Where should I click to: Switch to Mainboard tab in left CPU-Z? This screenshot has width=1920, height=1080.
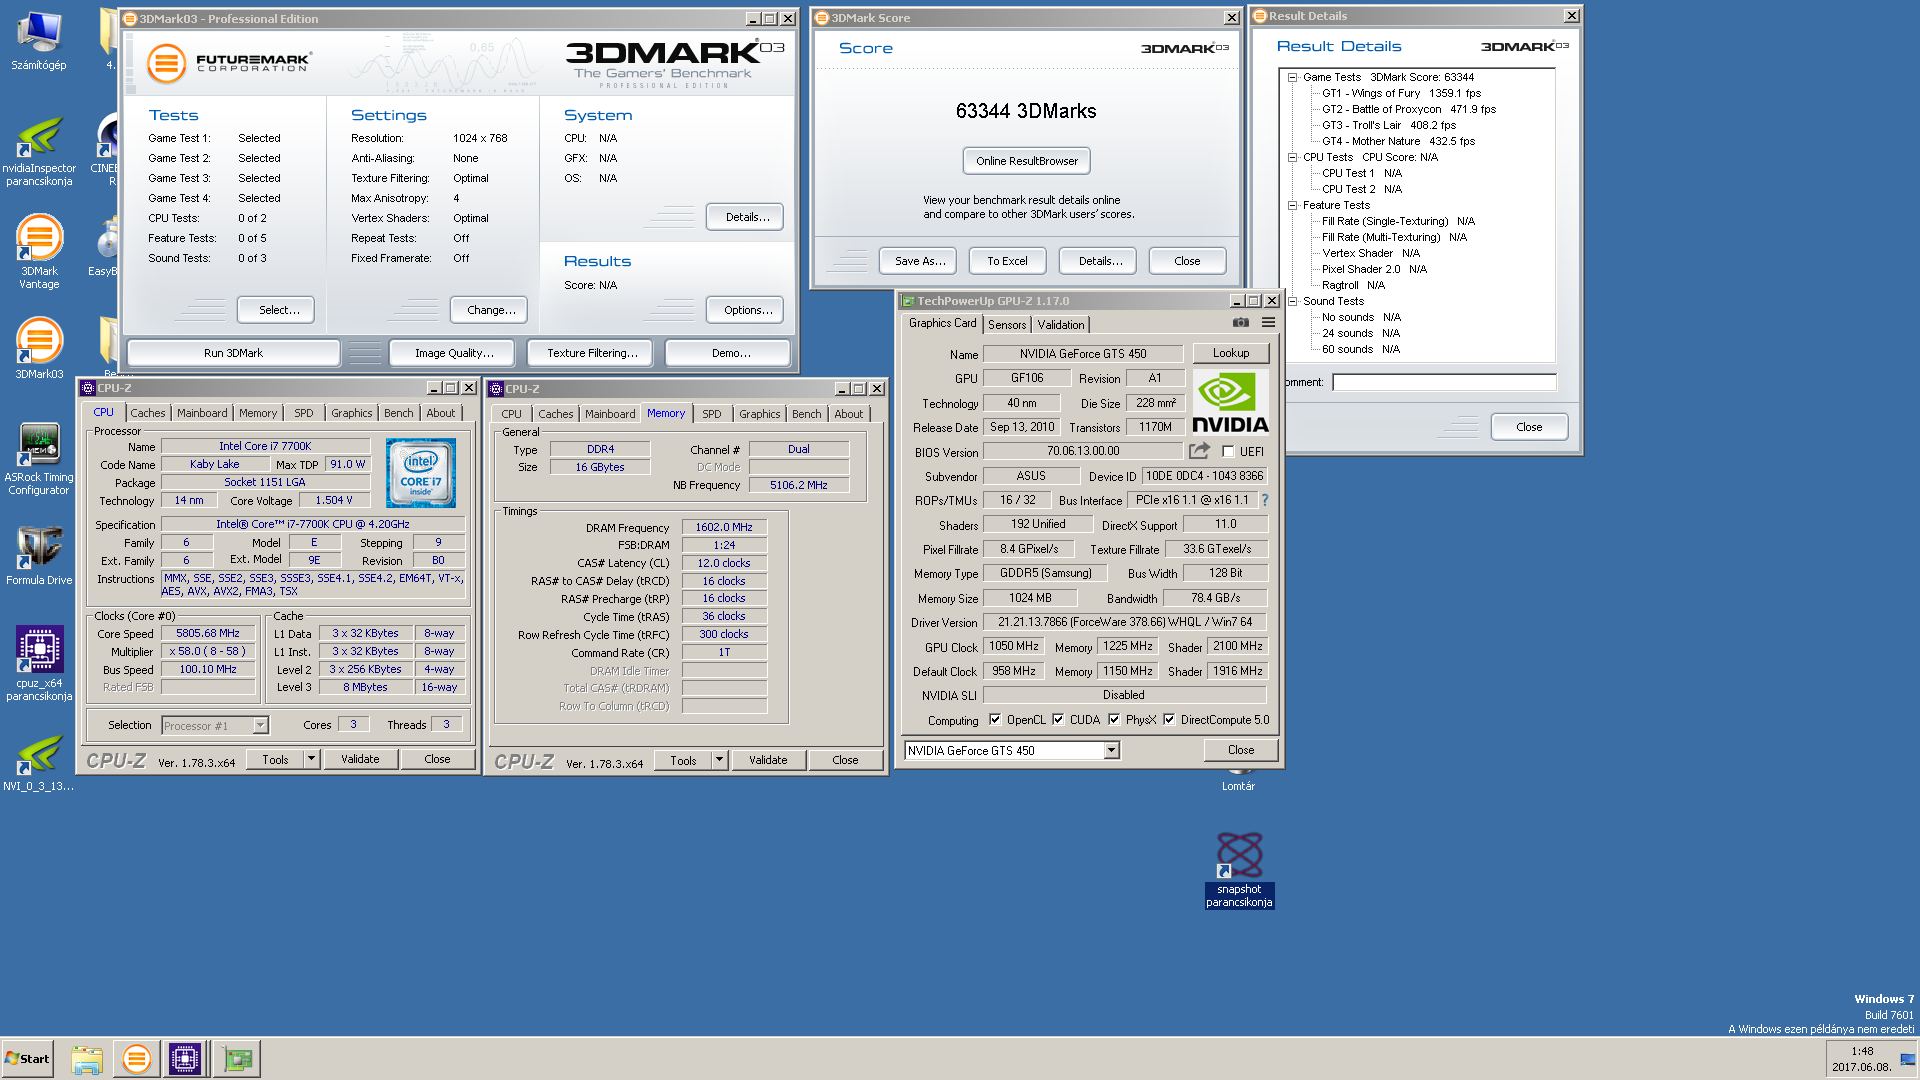click(202, 413)
